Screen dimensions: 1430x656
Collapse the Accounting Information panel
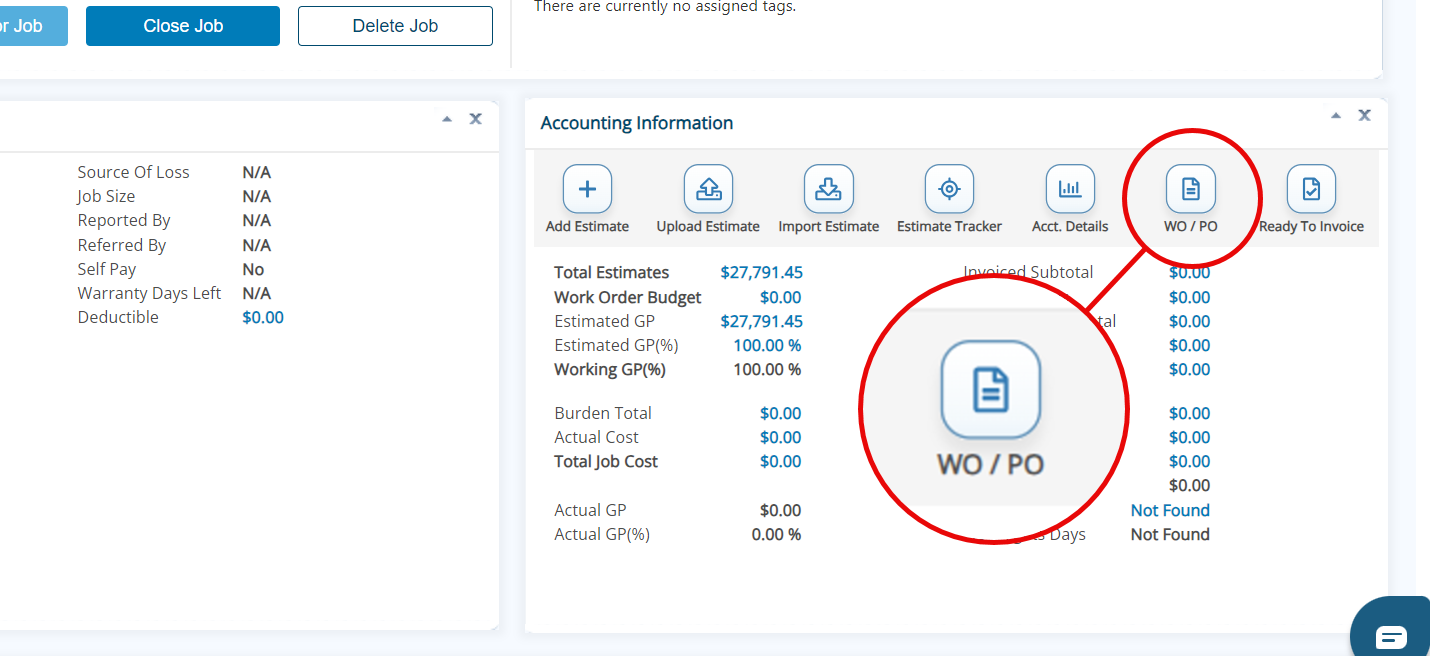1336,115
